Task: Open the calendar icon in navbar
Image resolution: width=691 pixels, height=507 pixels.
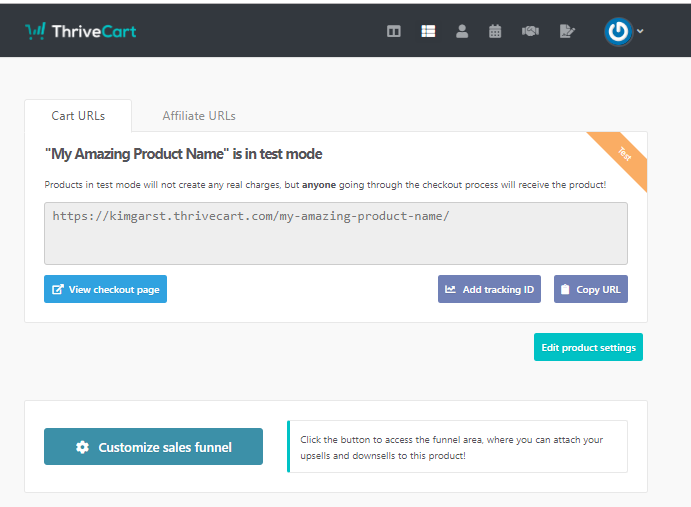Action: tap(495, 31)
